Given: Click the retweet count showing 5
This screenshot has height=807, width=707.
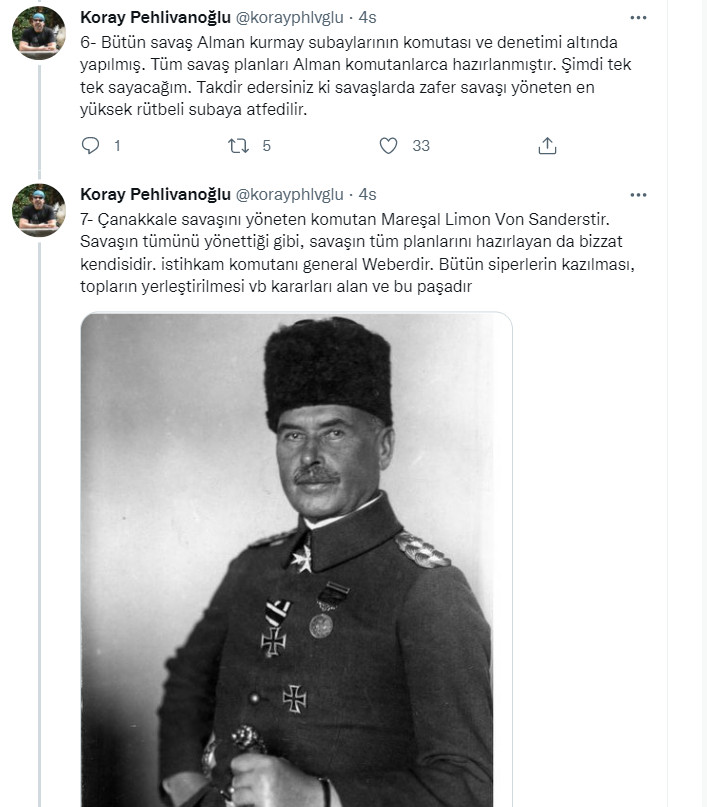Looking at the screenshot, I should point(266,146).
